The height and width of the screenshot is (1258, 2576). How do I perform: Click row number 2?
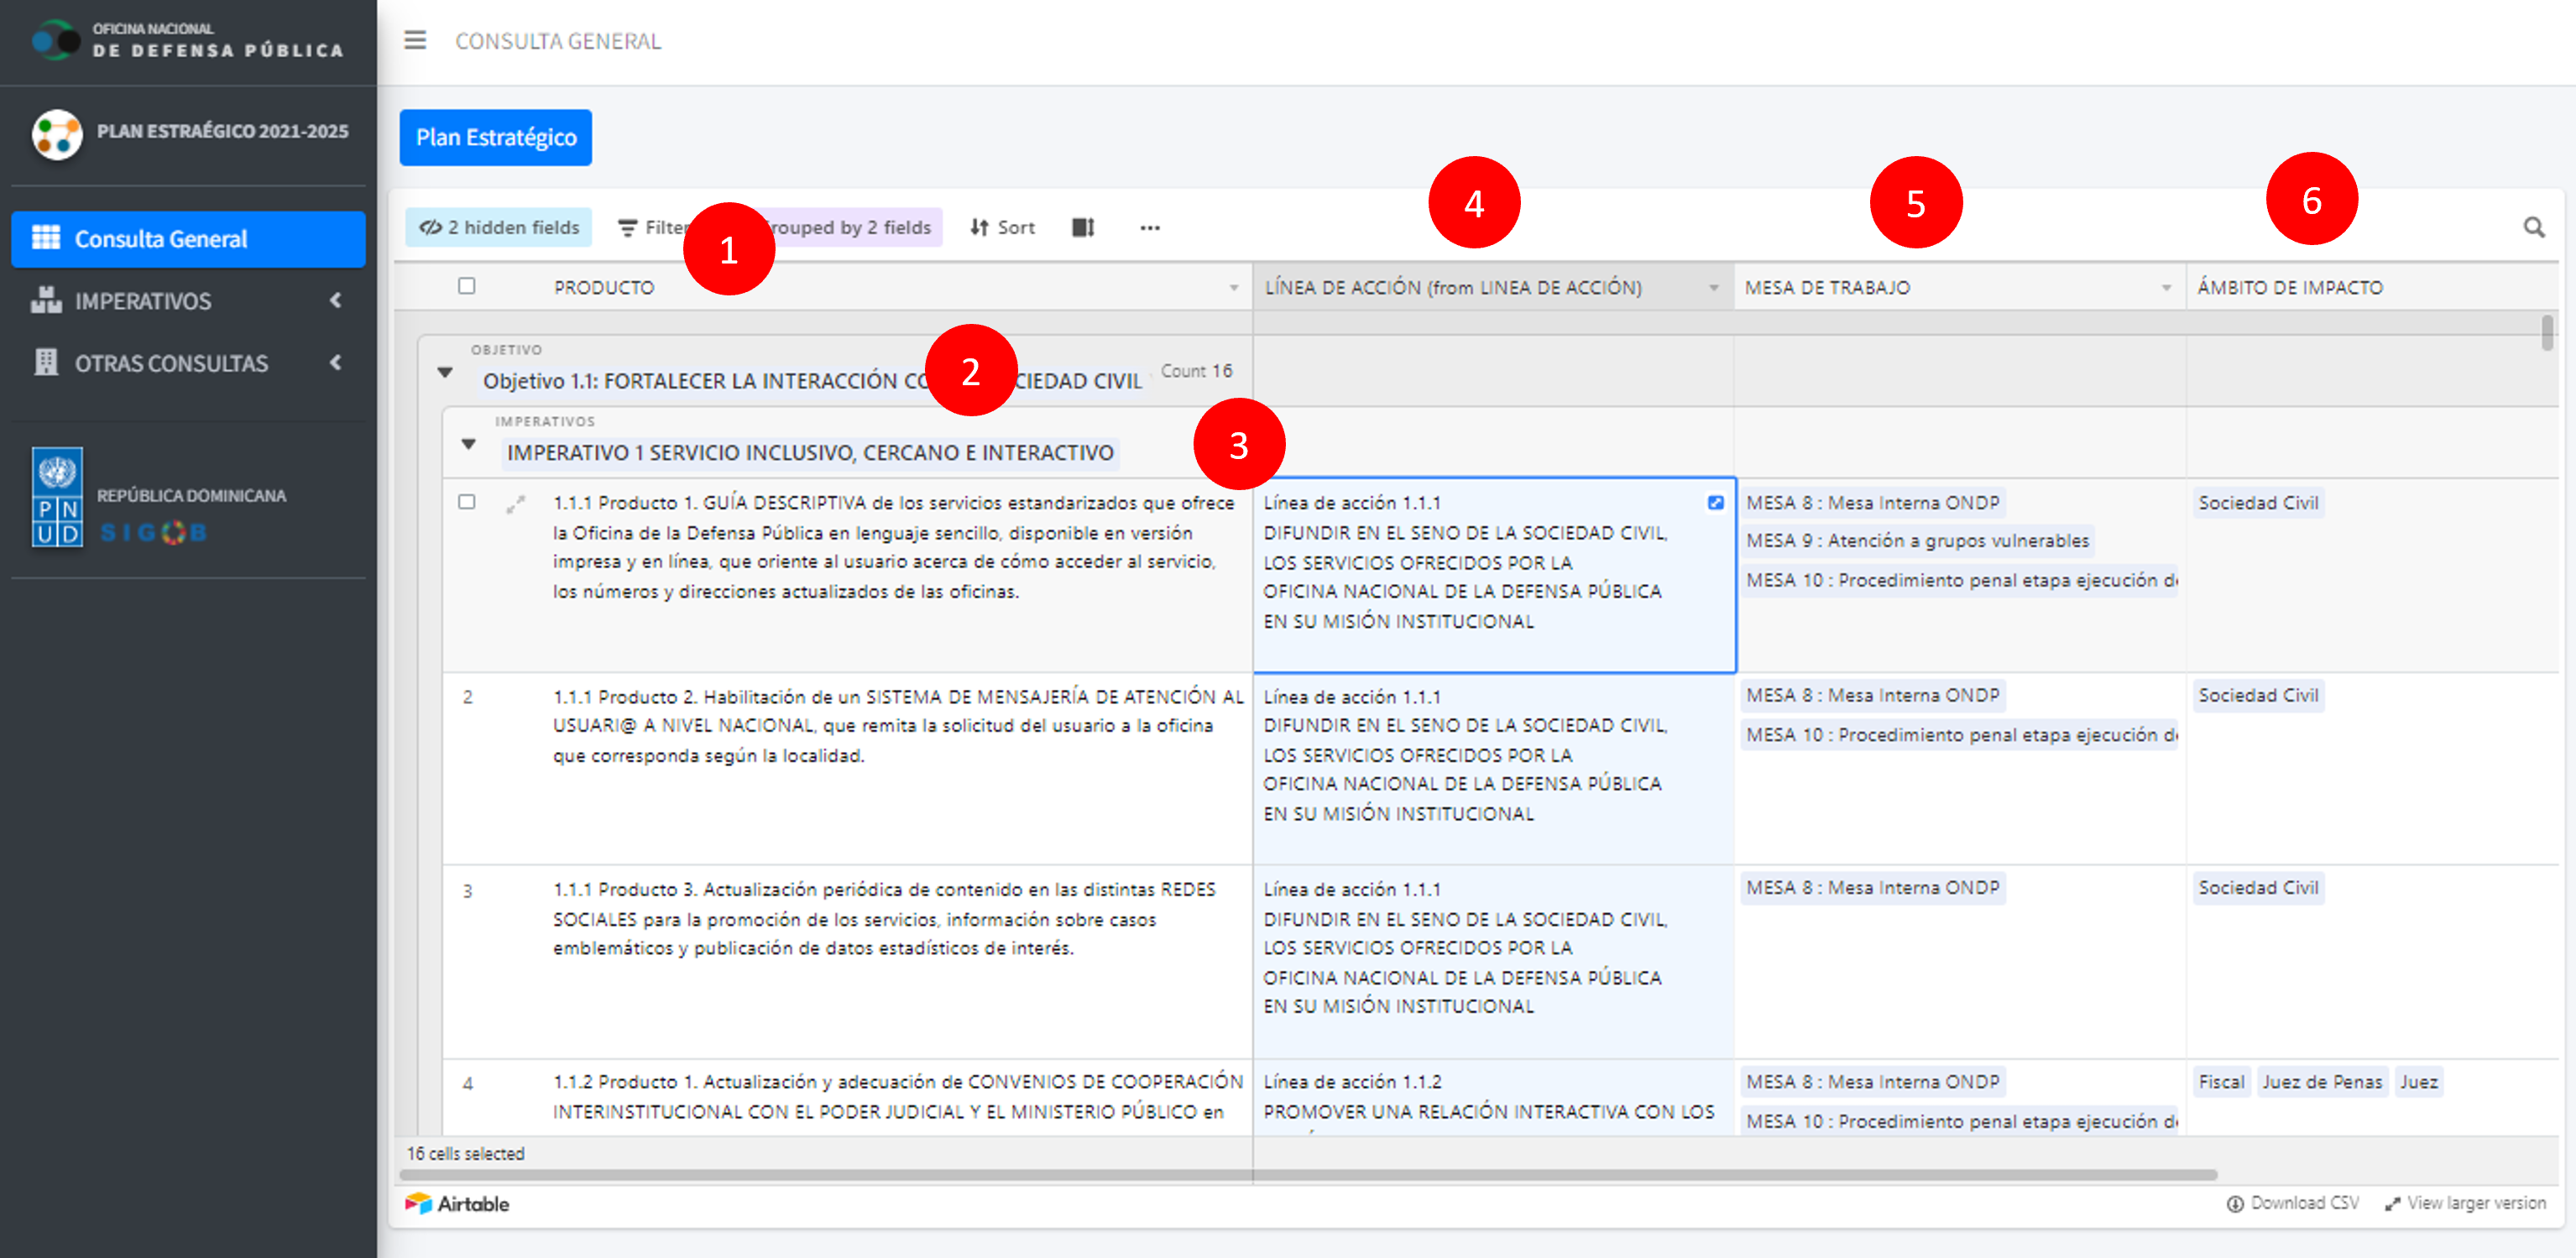[467, 697]
